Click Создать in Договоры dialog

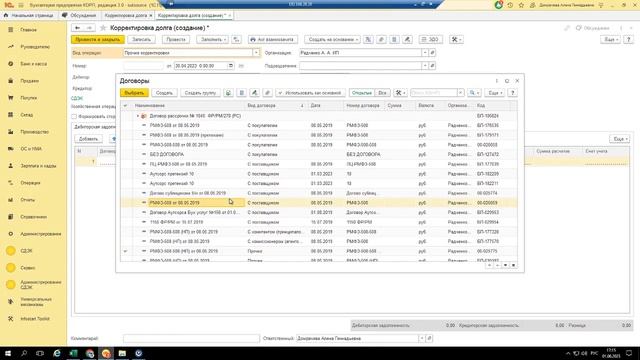point(164,93)
